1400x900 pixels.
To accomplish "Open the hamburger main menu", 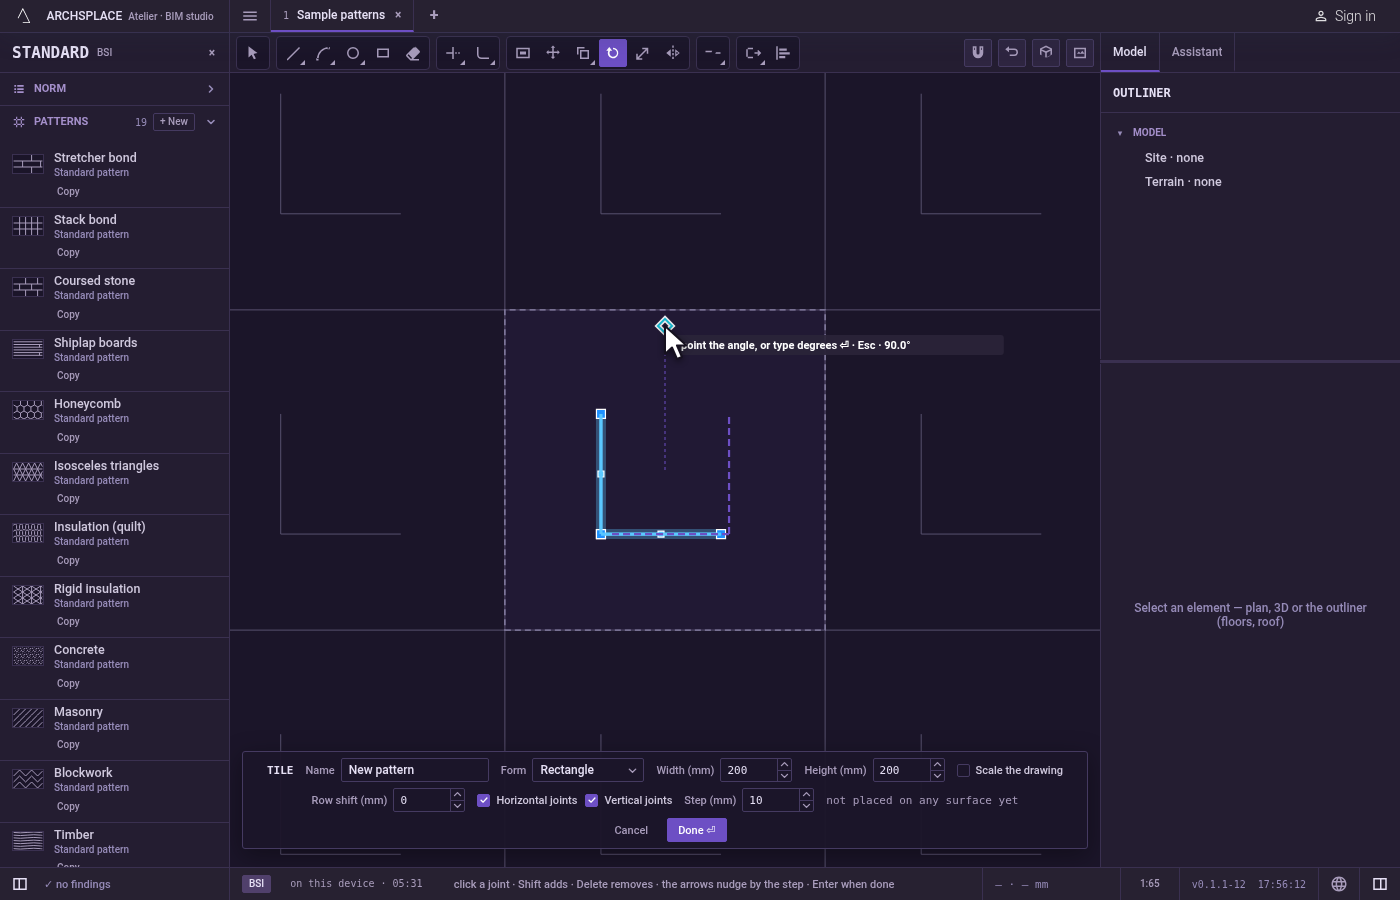I will click(x=250, y=16).
